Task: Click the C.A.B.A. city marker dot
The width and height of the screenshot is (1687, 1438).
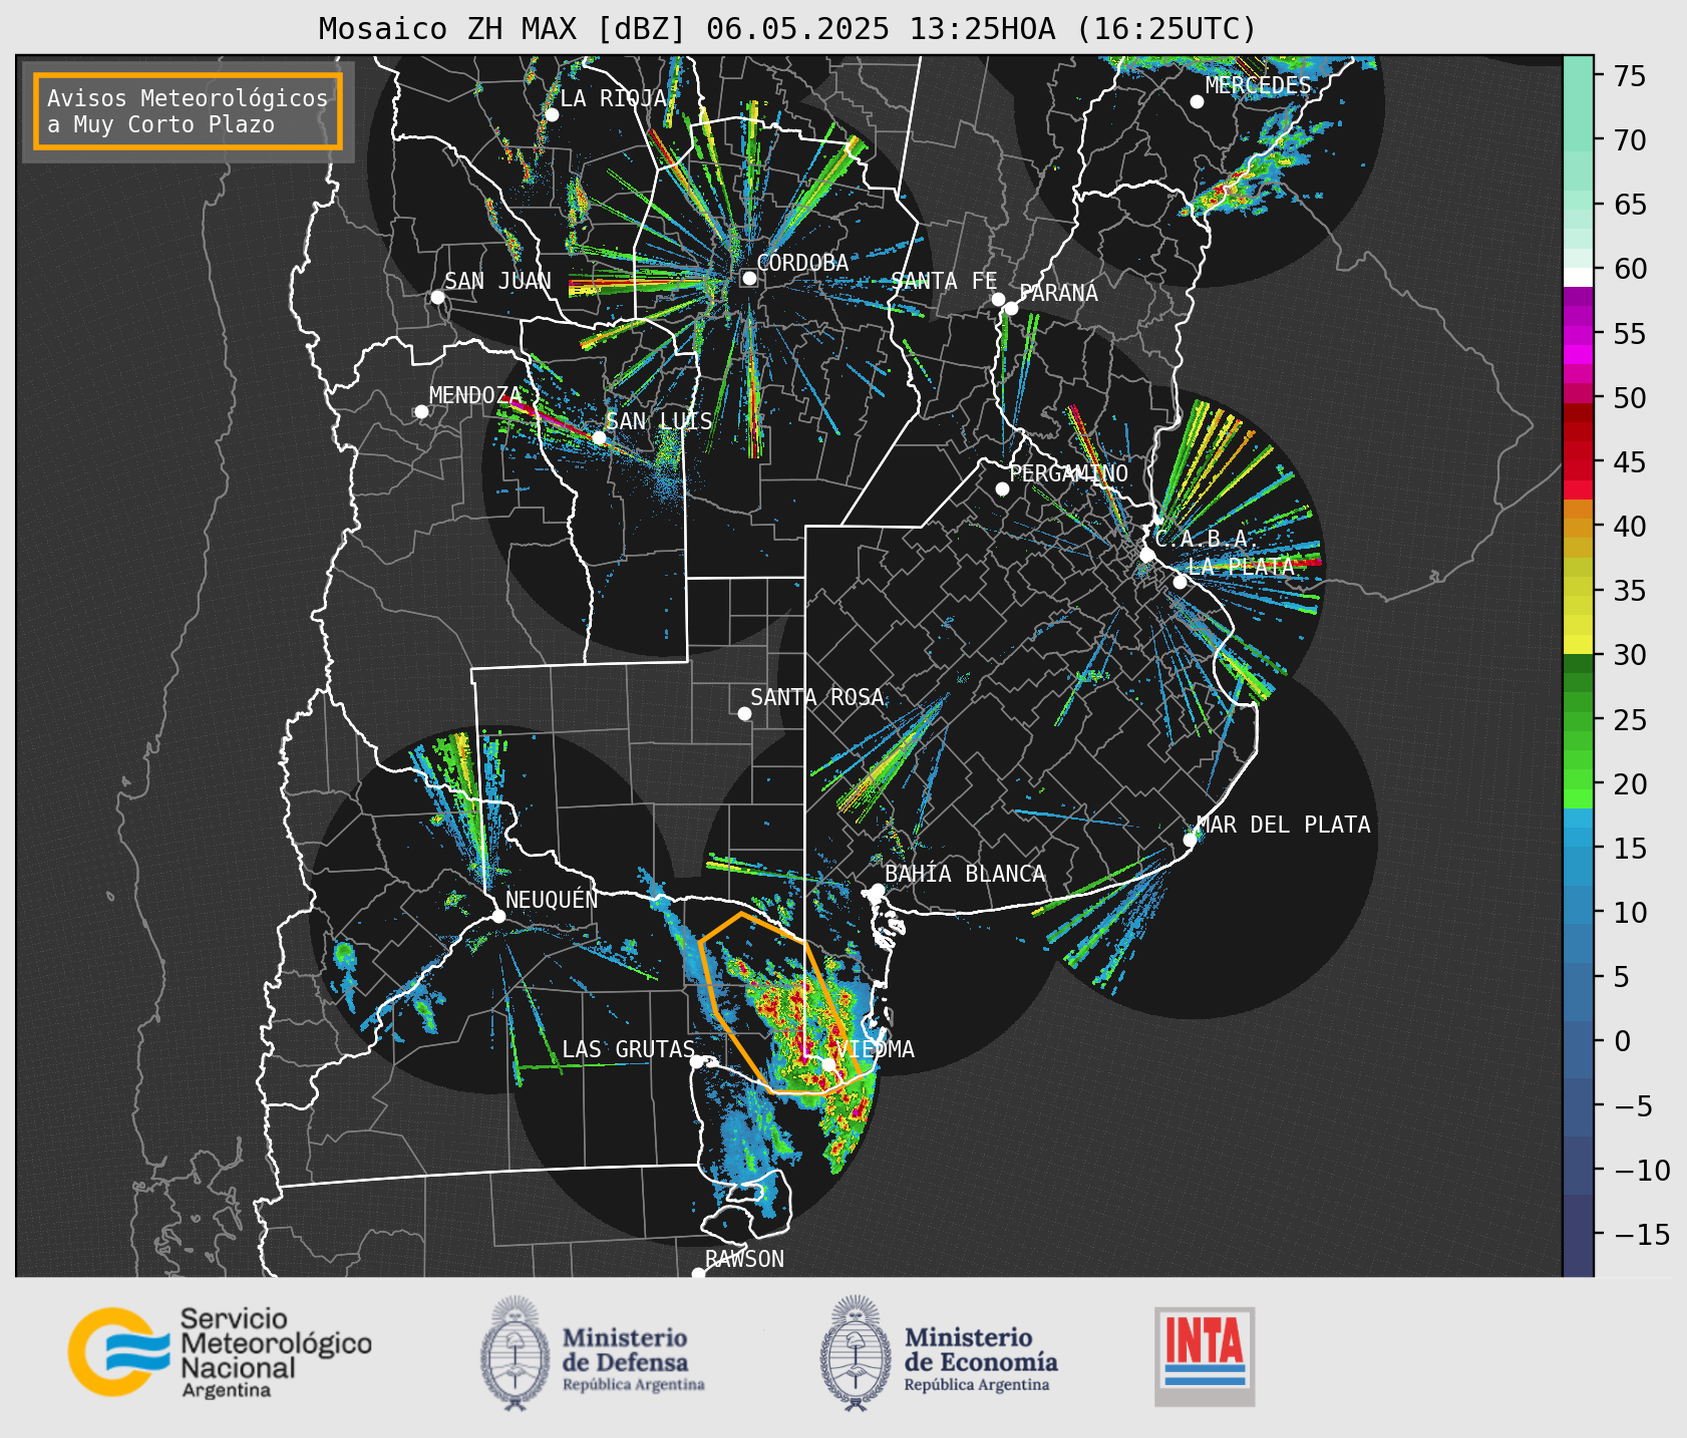Action: tap(1147, 555)
